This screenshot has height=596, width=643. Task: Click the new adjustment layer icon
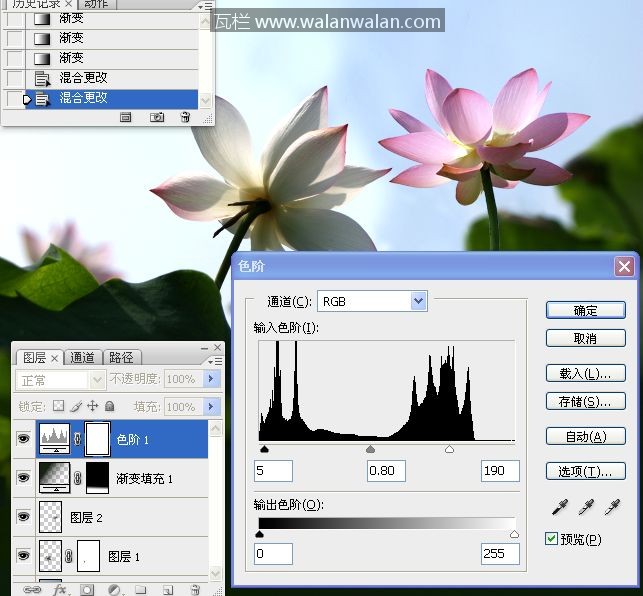point(114,590)
